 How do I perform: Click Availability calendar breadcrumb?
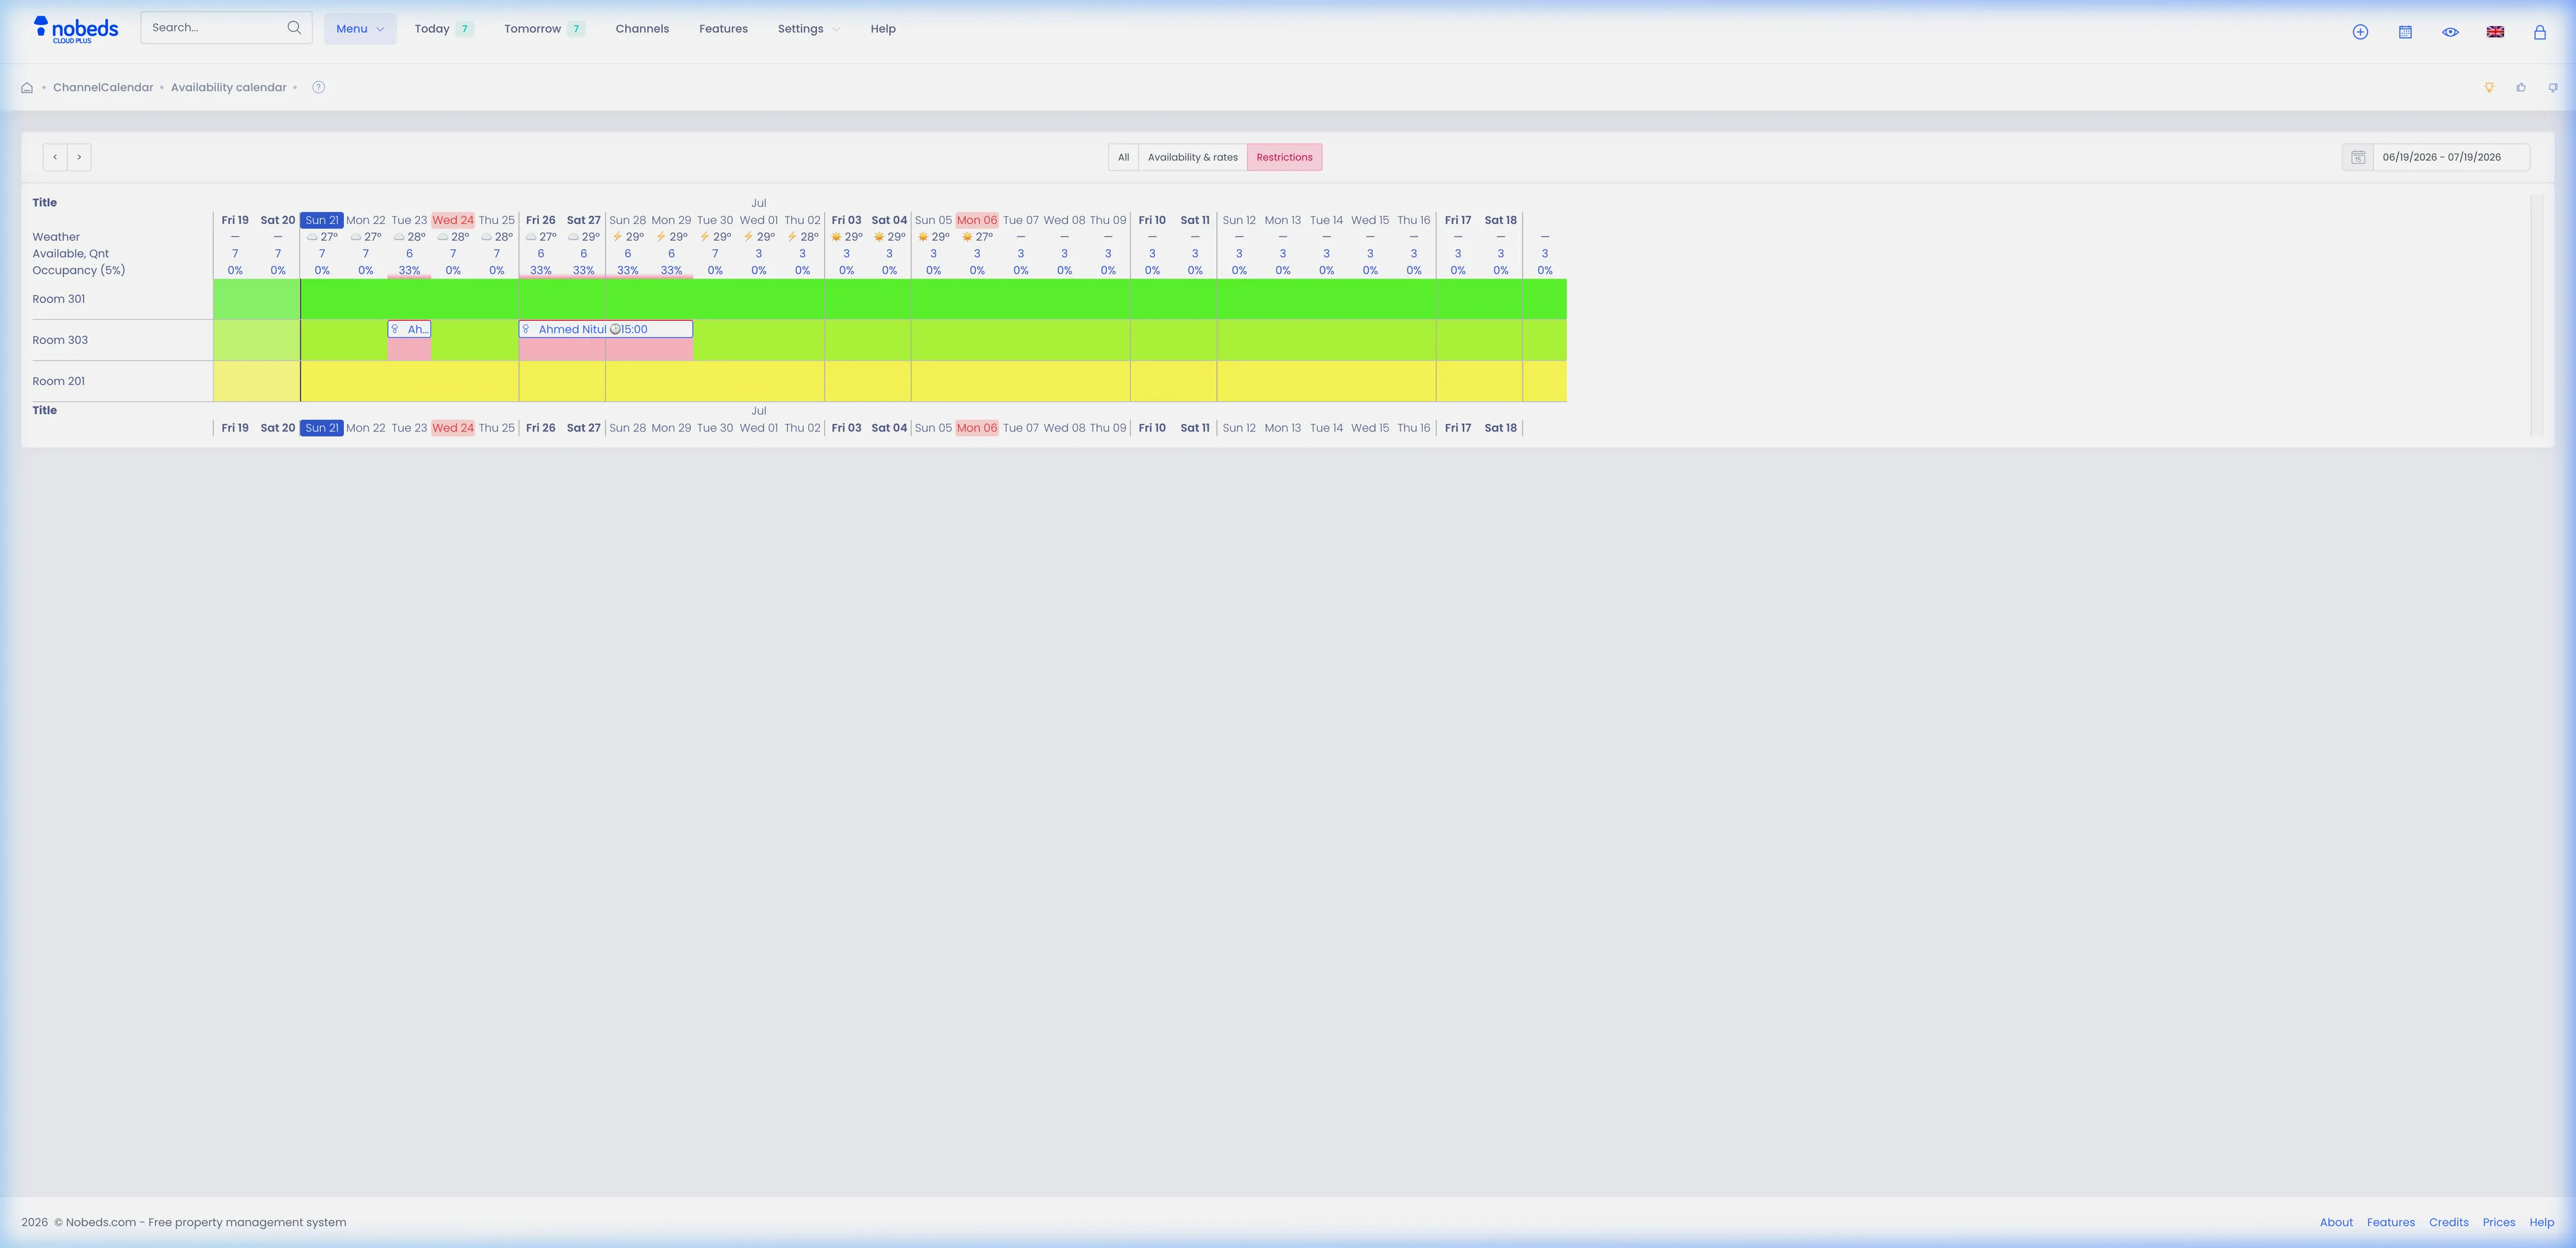point(228,88)
